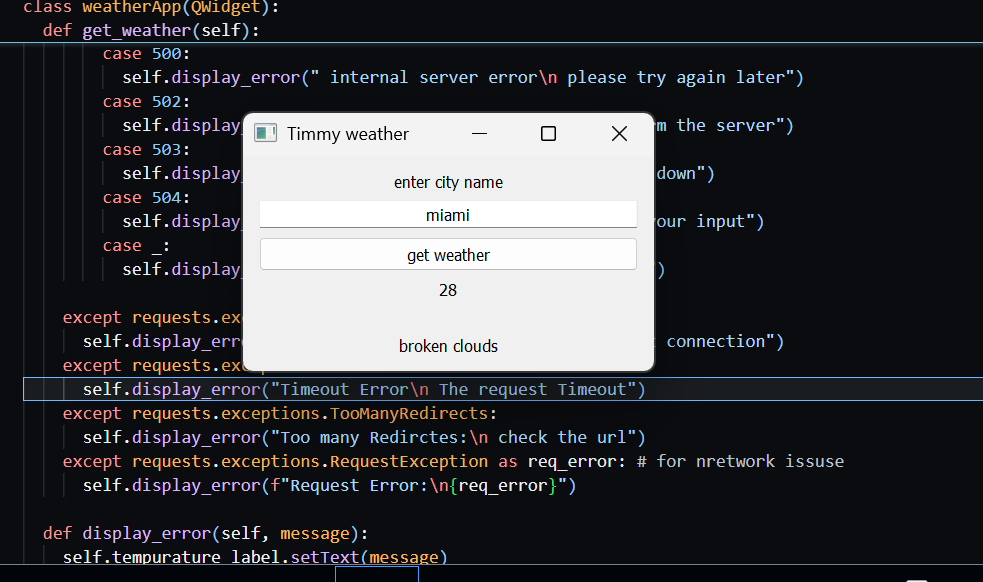Image resolution: width=983 pixels, height=582 pixels.
Task: Focus the city name field containing miami
Action: [448, 215]
